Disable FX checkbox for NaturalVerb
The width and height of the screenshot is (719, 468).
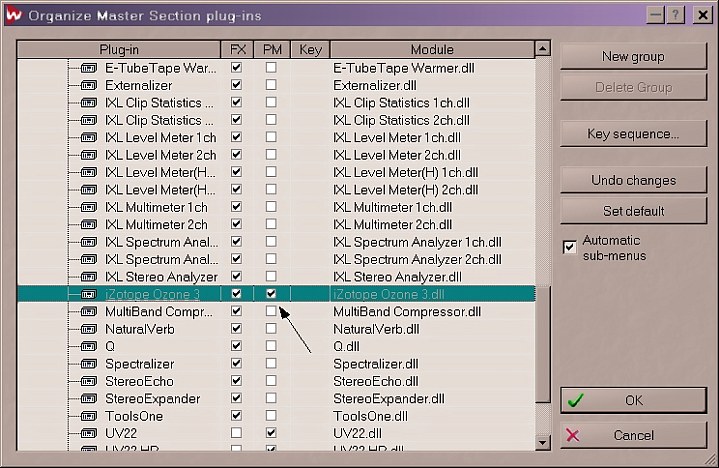236,328
